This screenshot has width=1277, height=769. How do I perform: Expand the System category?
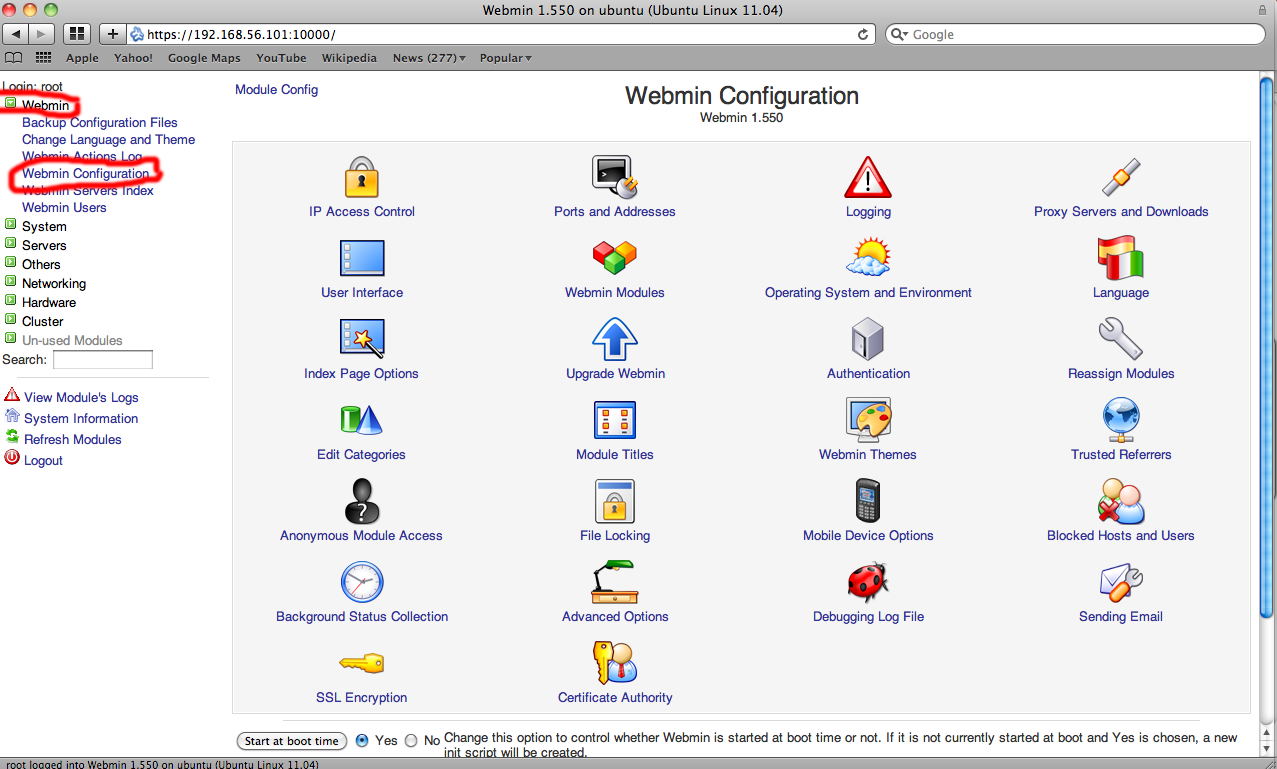tap(10, 225)
